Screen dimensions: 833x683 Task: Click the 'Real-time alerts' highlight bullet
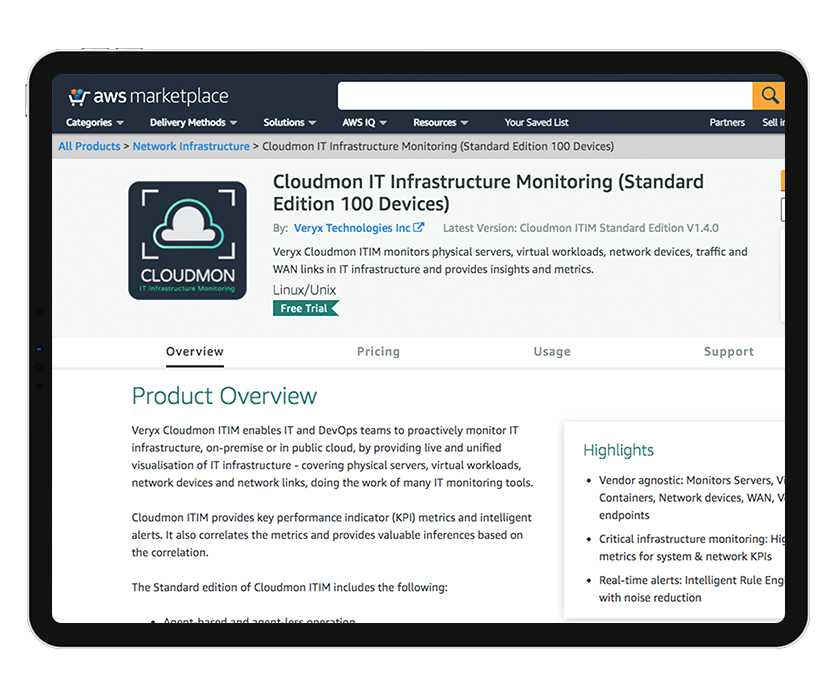tap(692, 589)
